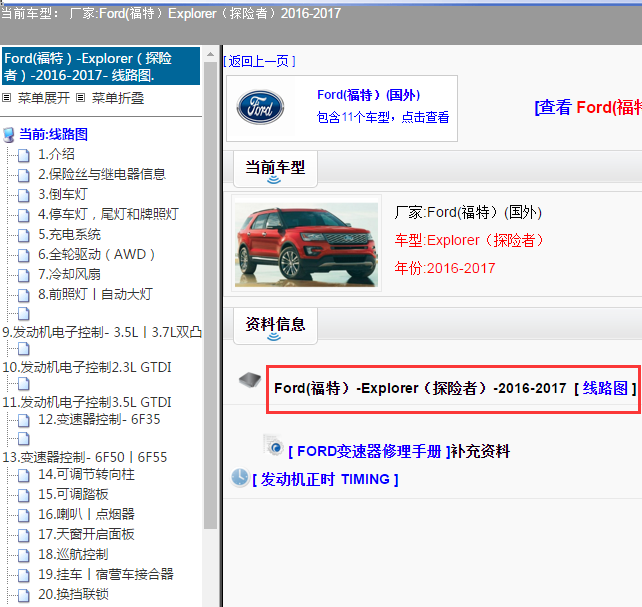Click the blue panel title Ford(福特)-Explorer 线路图
Image resolution: width=642 pixels, height=607 pixels.
[101, 66]
